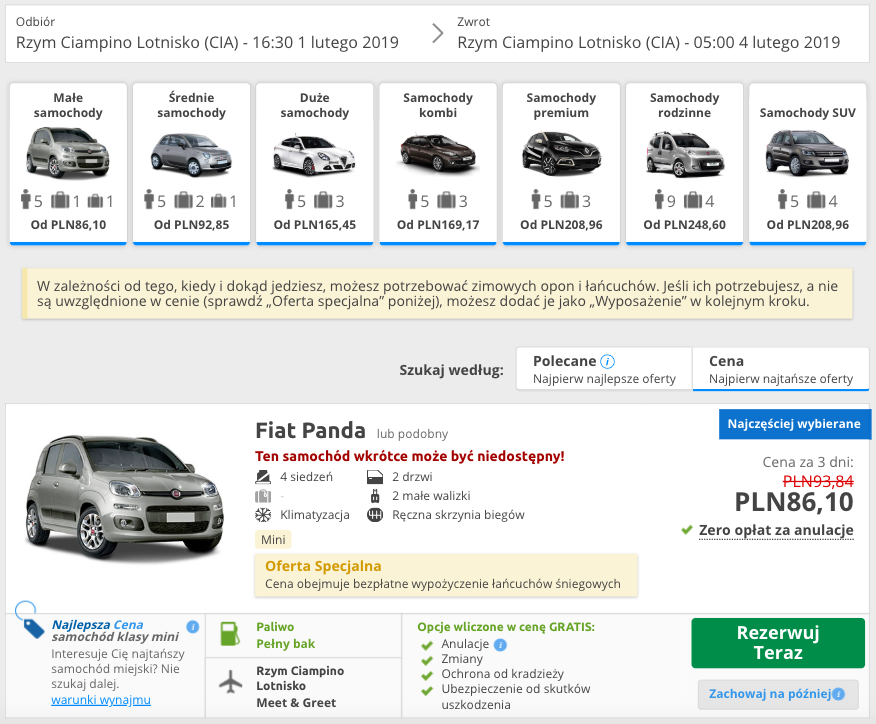Click the Odbiór pickup location field

click(x=207, y=35)
